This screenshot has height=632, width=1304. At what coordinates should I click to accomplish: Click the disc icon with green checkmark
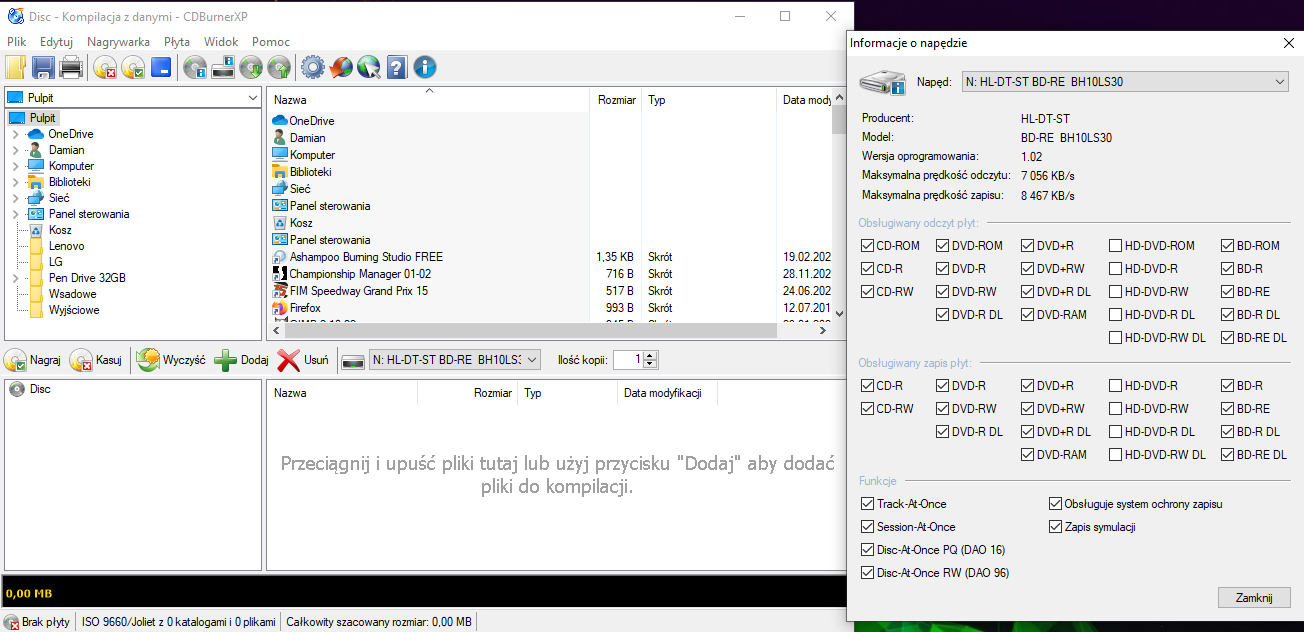coord(133,68)
